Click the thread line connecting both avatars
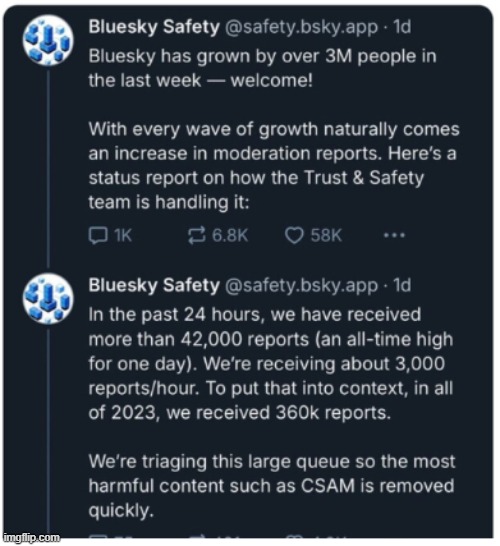 tap(48, 170)
